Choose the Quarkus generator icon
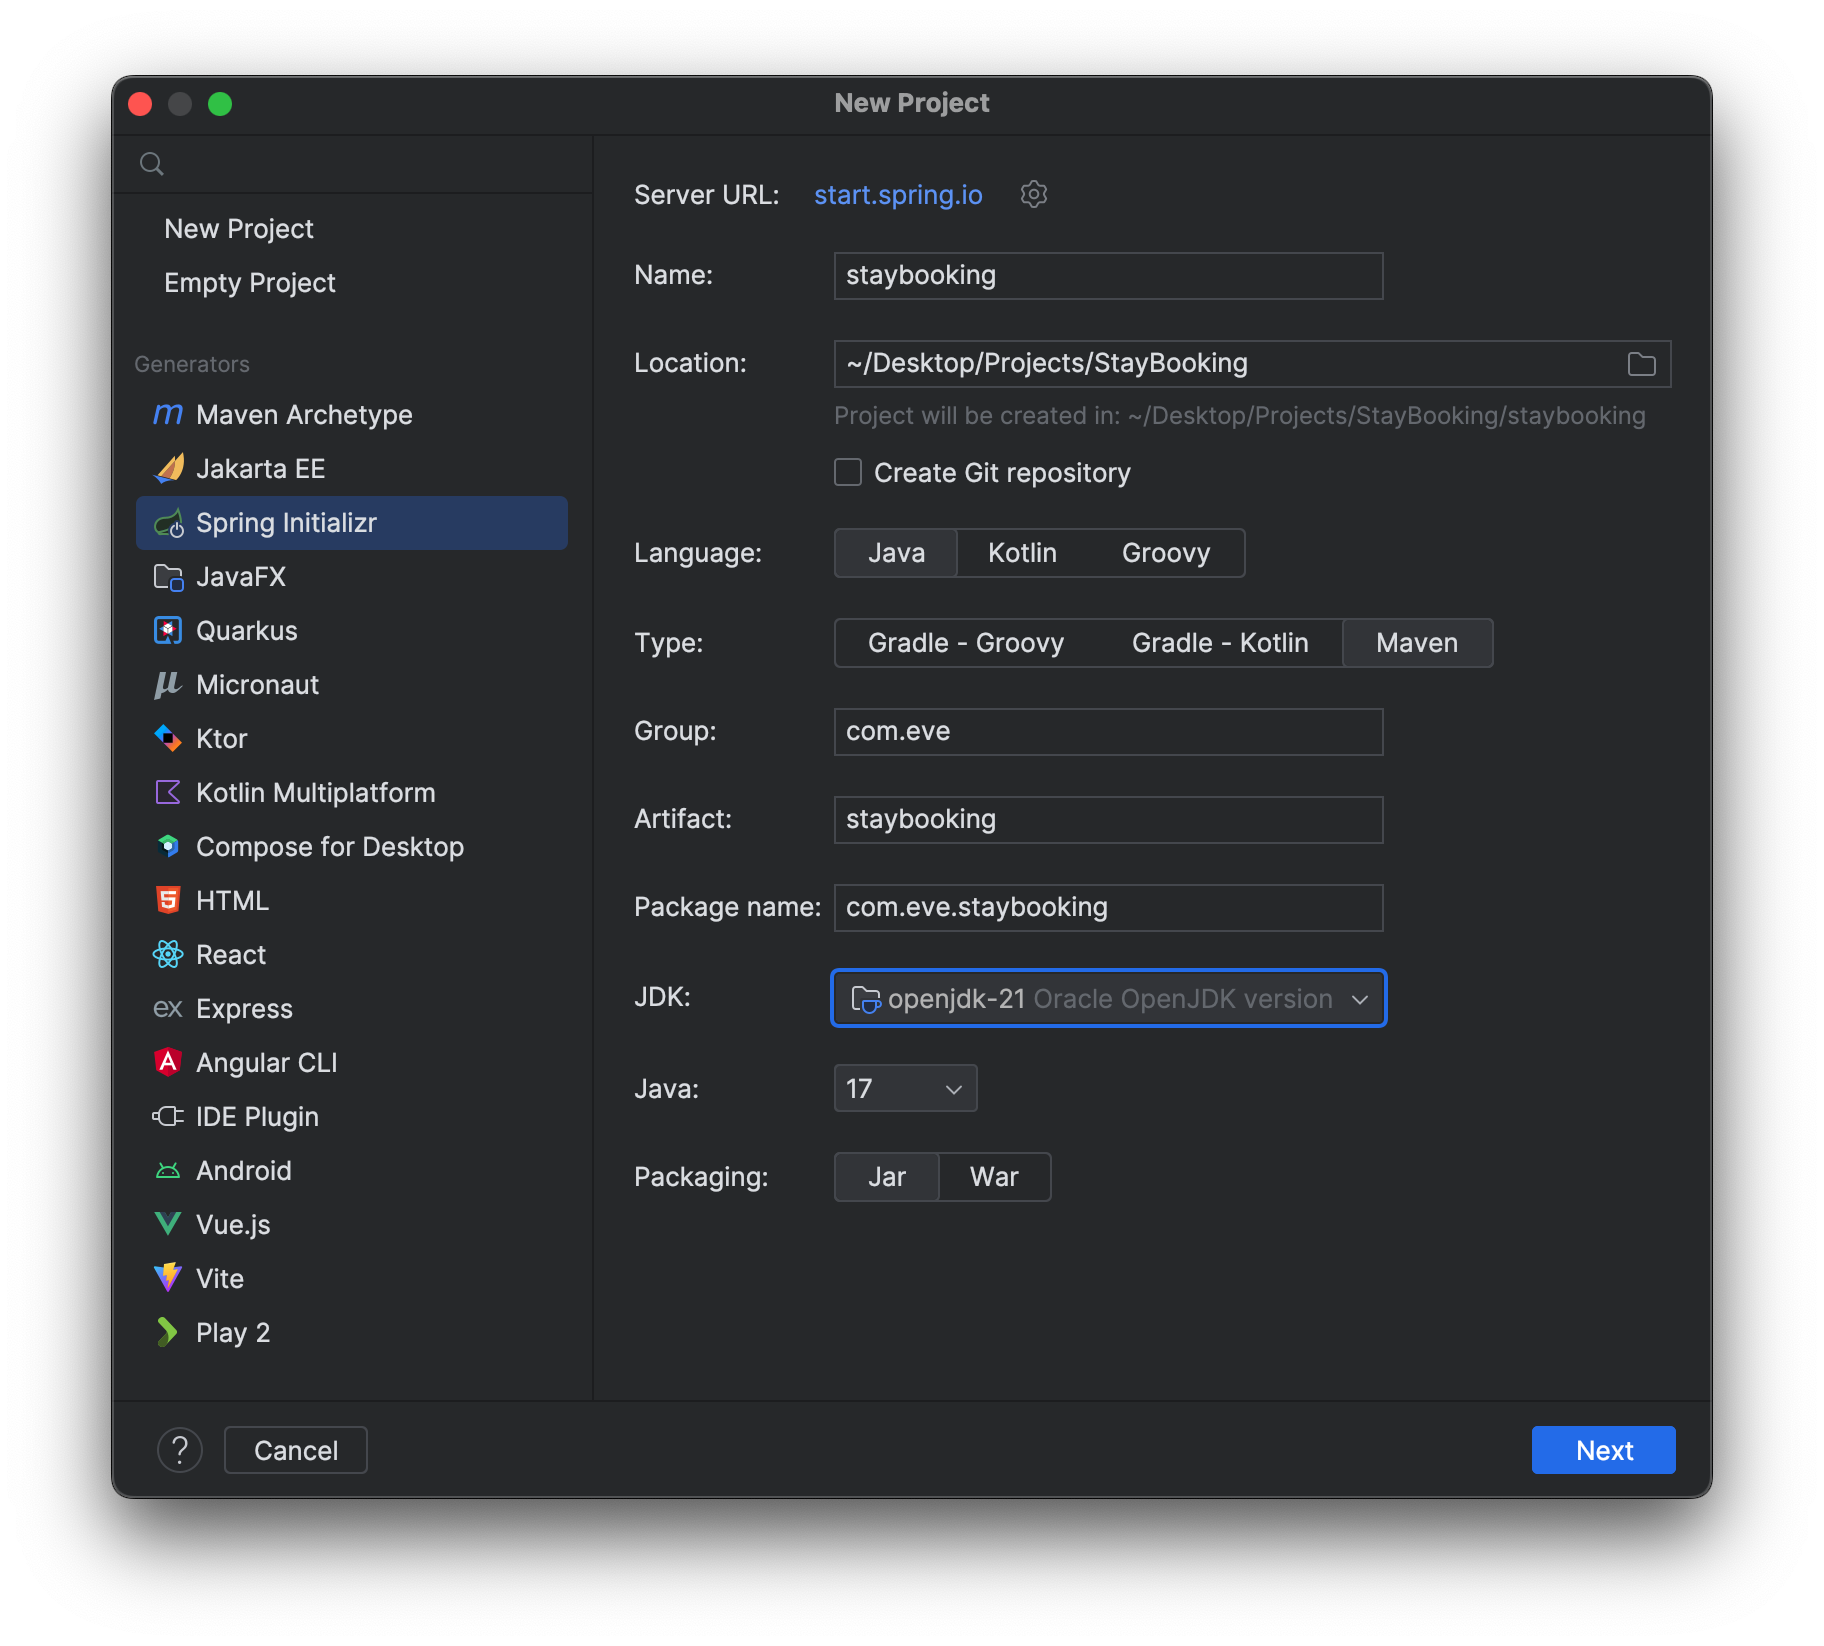Screen dimensions: 1824x1646 [x=168, y=631]
